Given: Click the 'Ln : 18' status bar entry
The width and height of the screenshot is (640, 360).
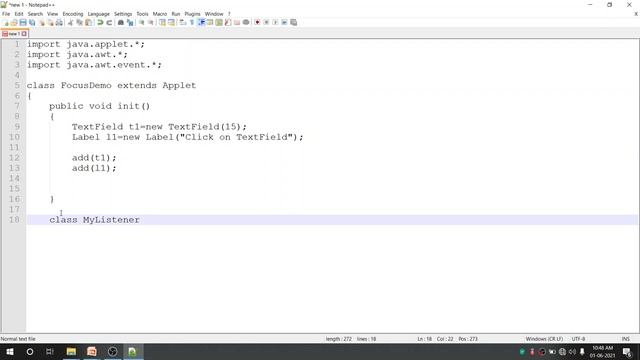Looking at the screenshot, I should 424,339.
